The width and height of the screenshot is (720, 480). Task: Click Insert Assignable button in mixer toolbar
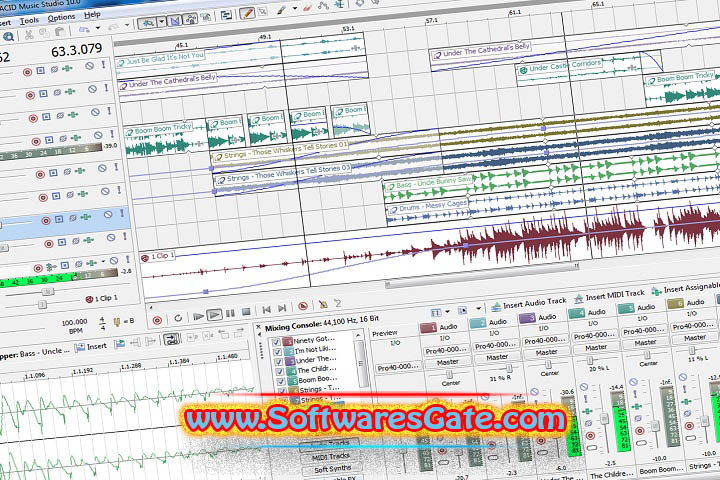coord(685,288)
